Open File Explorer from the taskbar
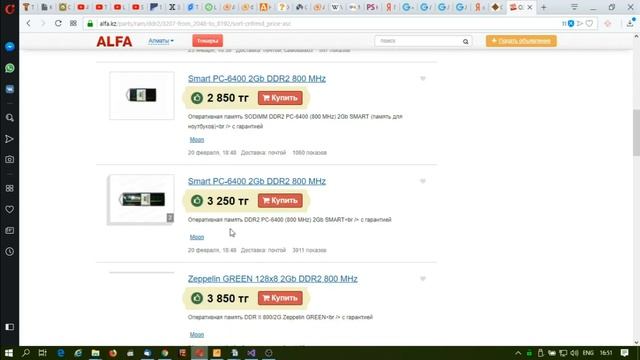Viewport: 640px width, 360px height. coord(95,353)
